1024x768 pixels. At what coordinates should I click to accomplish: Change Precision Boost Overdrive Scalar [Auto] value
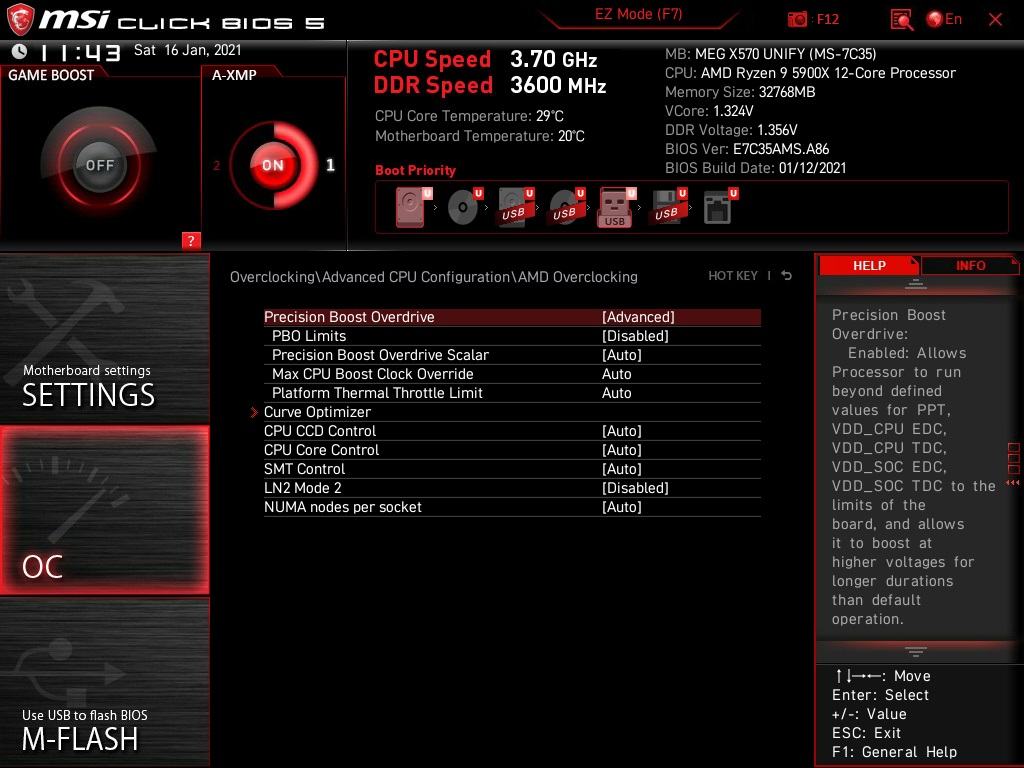click(622, 355)
